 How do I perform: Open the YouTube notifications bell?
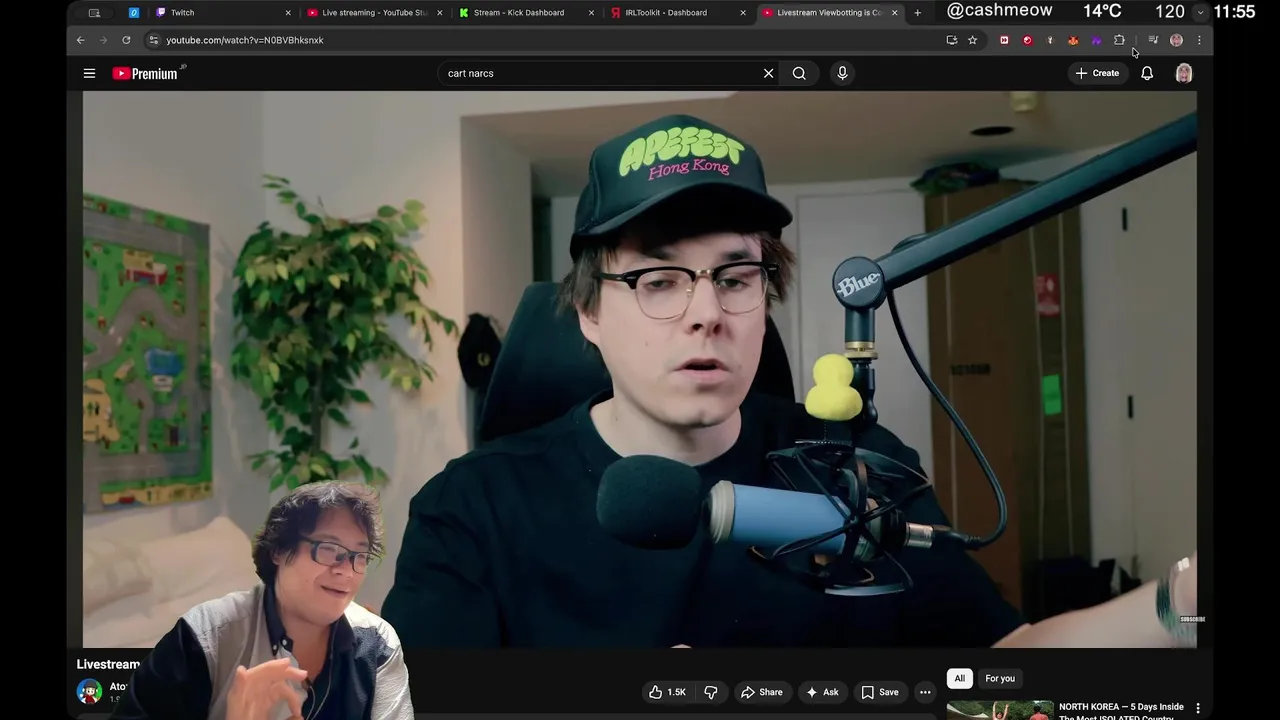[1147, 73]
